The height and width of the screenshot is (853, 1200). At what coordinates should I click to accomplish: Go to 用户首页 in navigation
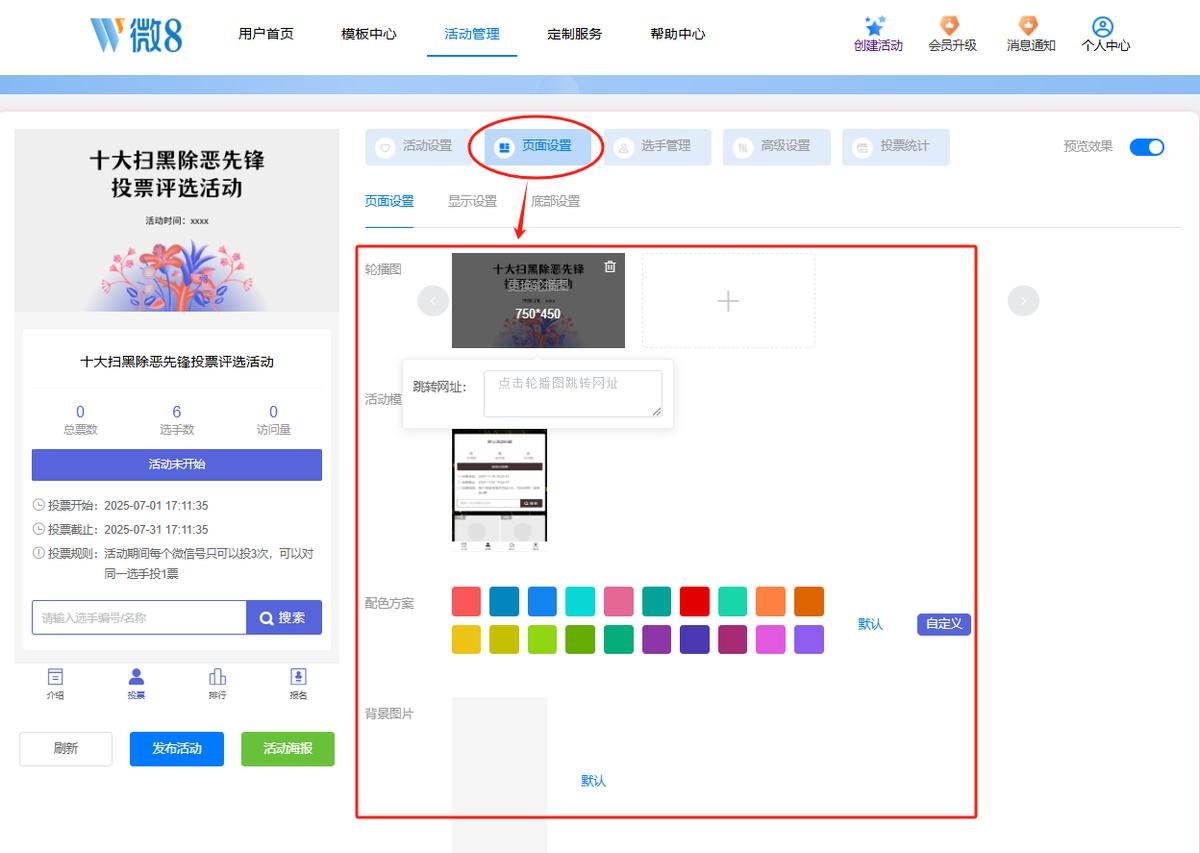click(266, 34)
